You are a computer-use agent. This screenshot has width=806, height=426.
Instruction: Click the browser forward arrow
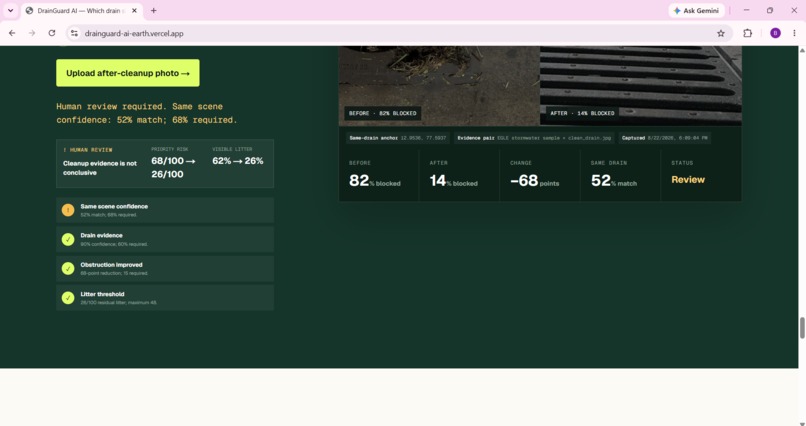pyautogui.click(x=32, y=33)
